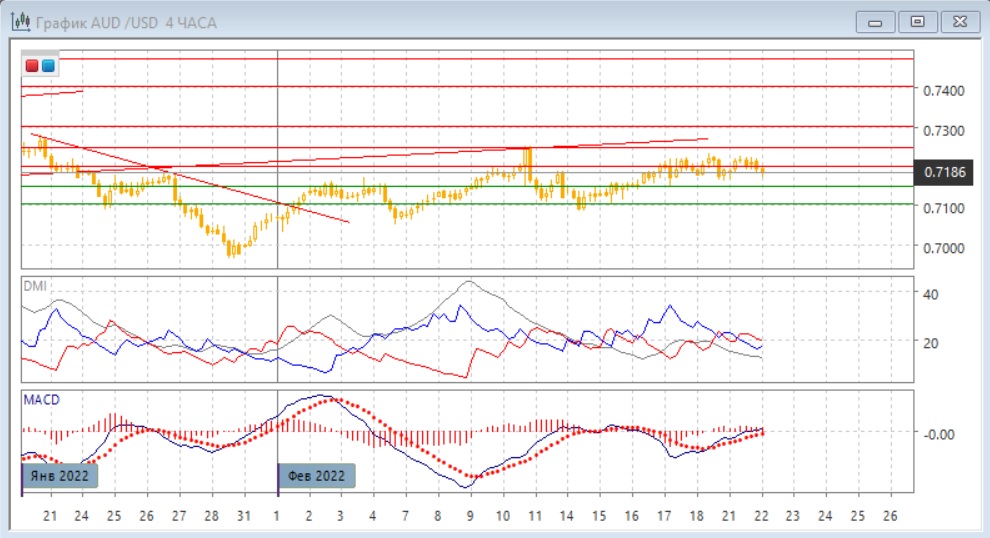
Task: Click date 31 on the time axis
Action: (x=243, y=516)
